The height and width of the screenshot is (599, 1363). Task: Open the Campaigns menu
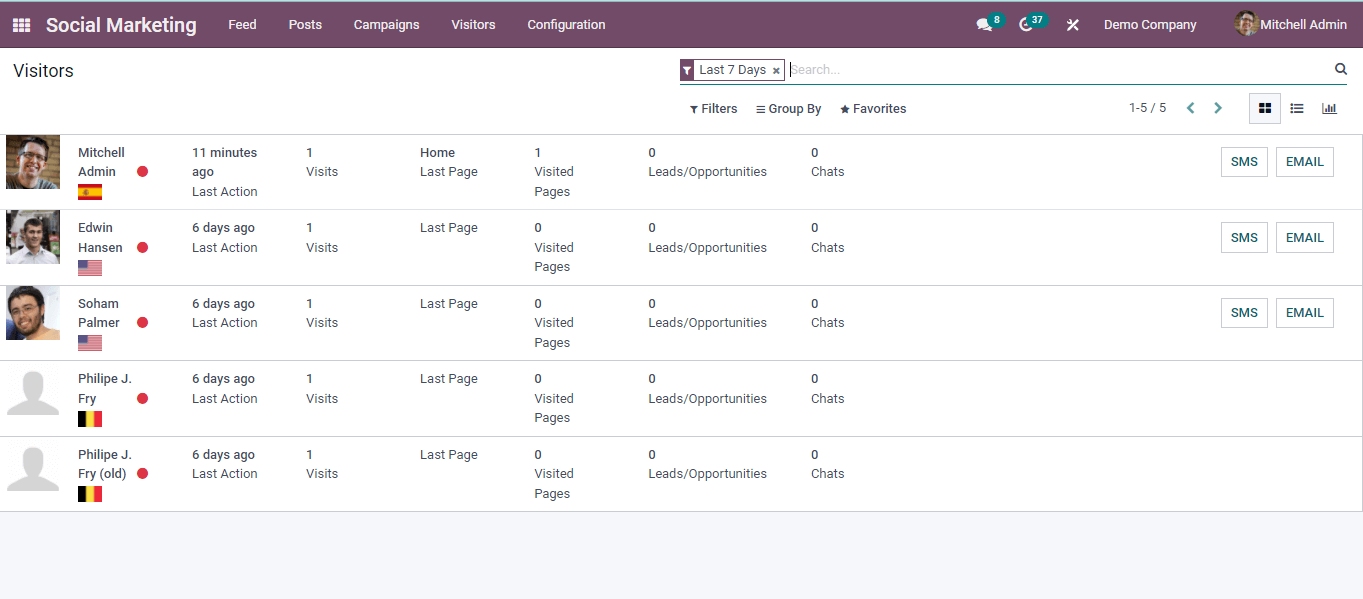pos(386,25)
